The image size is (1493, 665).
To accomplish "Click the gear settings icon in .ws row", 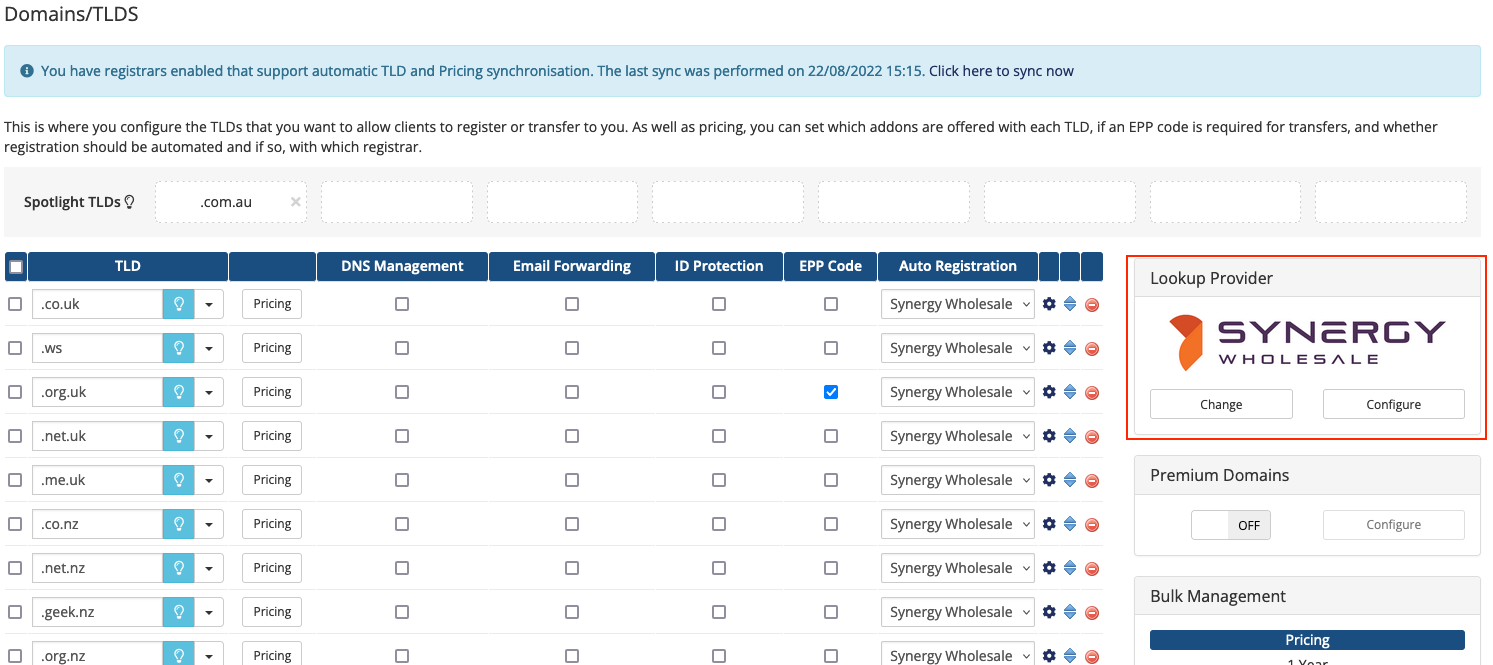I will click(1049, 348).
